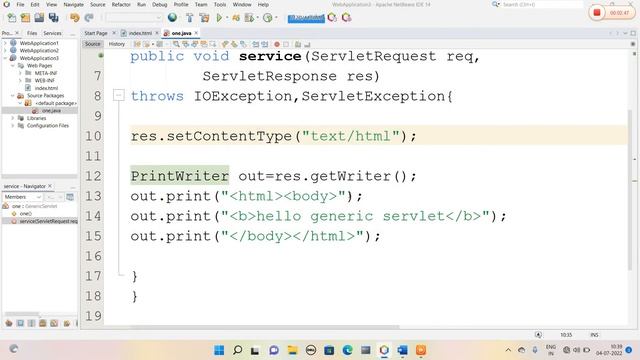The image size is (640, 360).
Task: Click the Open Project toolbar icon
Action: 39,18
